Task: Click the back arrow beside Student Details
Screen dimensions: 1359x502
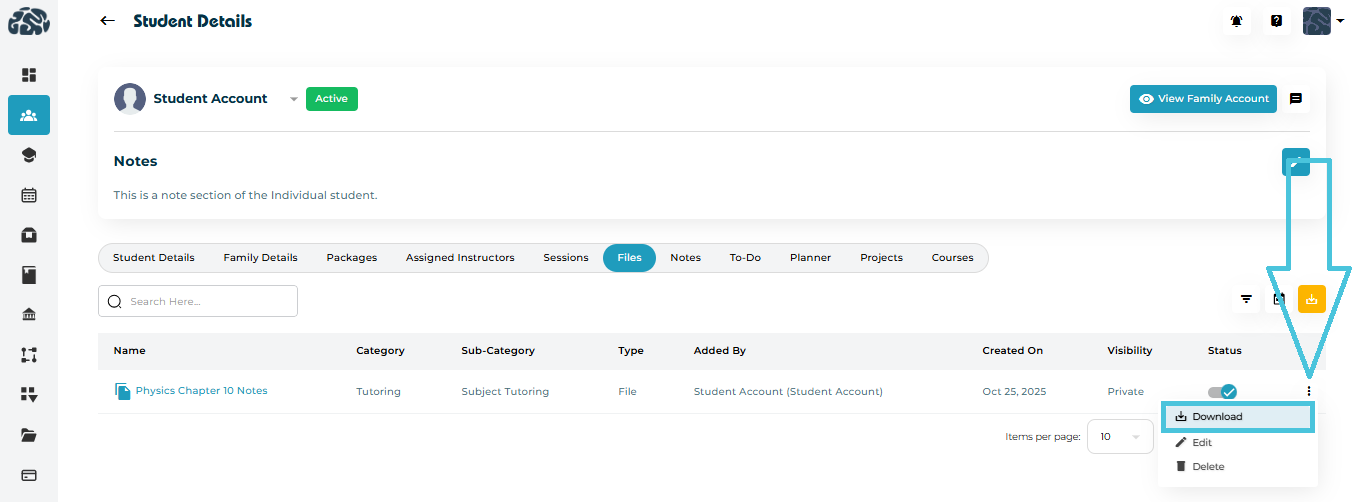Action: click(x=107, y=21)
